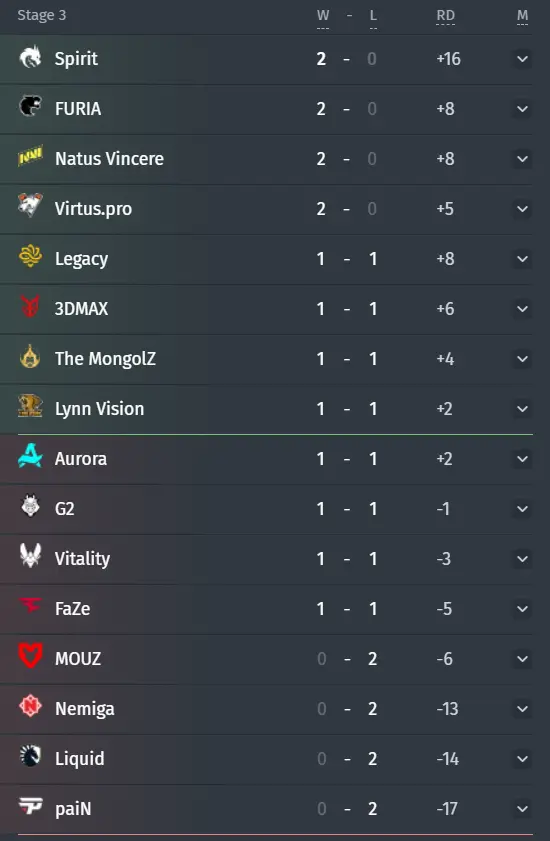Open the Lynn Vision team link
The height and width of the screenshot is (841, 550).
(99, 409)
